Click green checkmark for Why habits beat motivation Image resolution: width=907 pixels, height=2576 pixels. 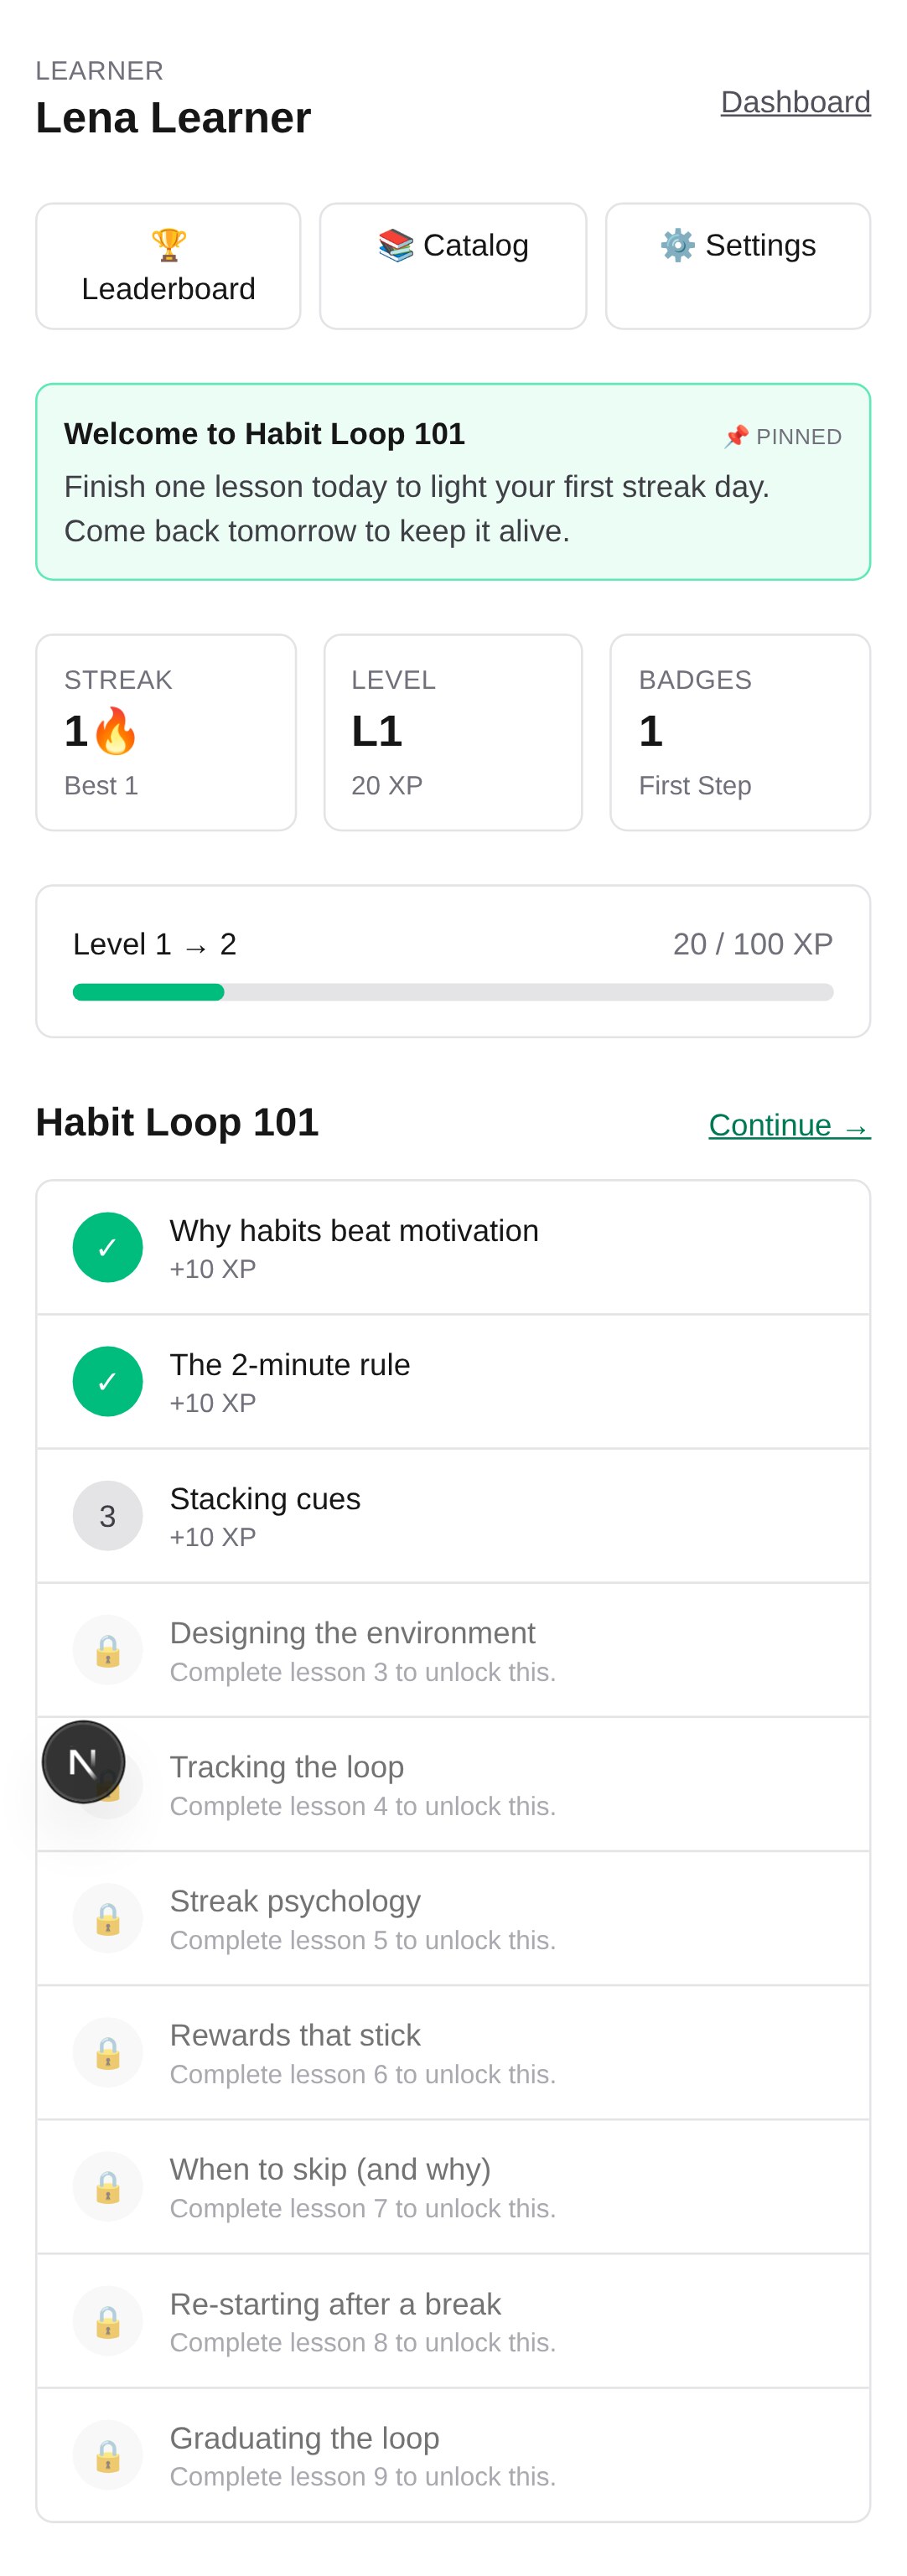coord(108,1247)
